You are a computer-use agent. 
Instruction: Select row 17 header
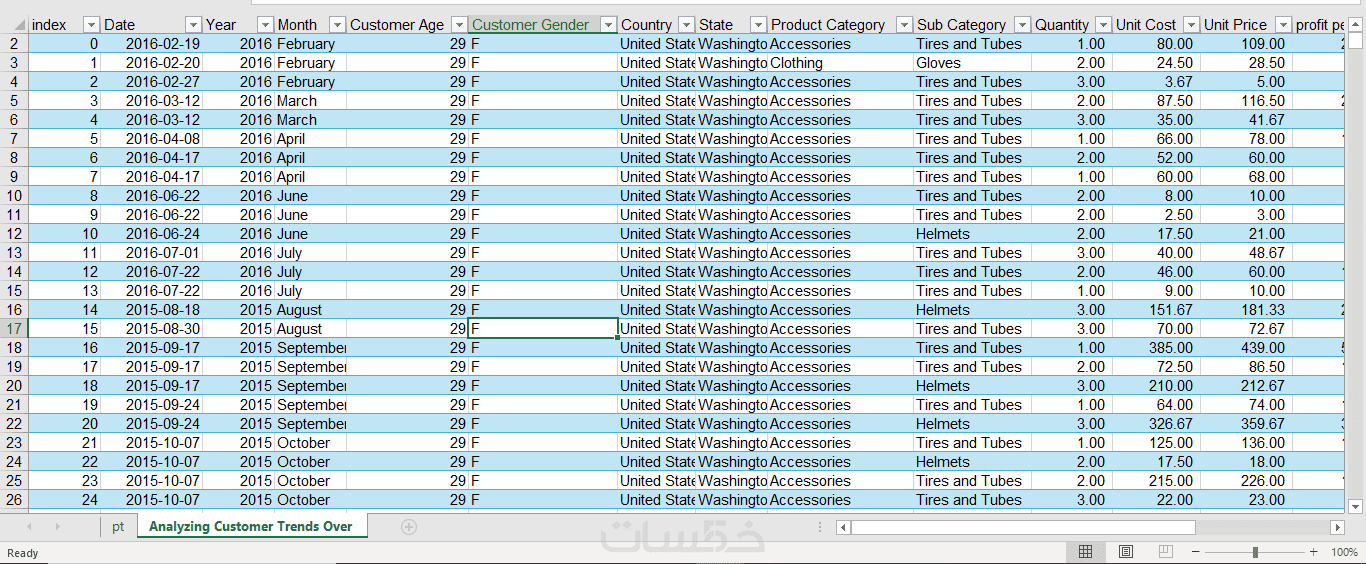[14, 329]
